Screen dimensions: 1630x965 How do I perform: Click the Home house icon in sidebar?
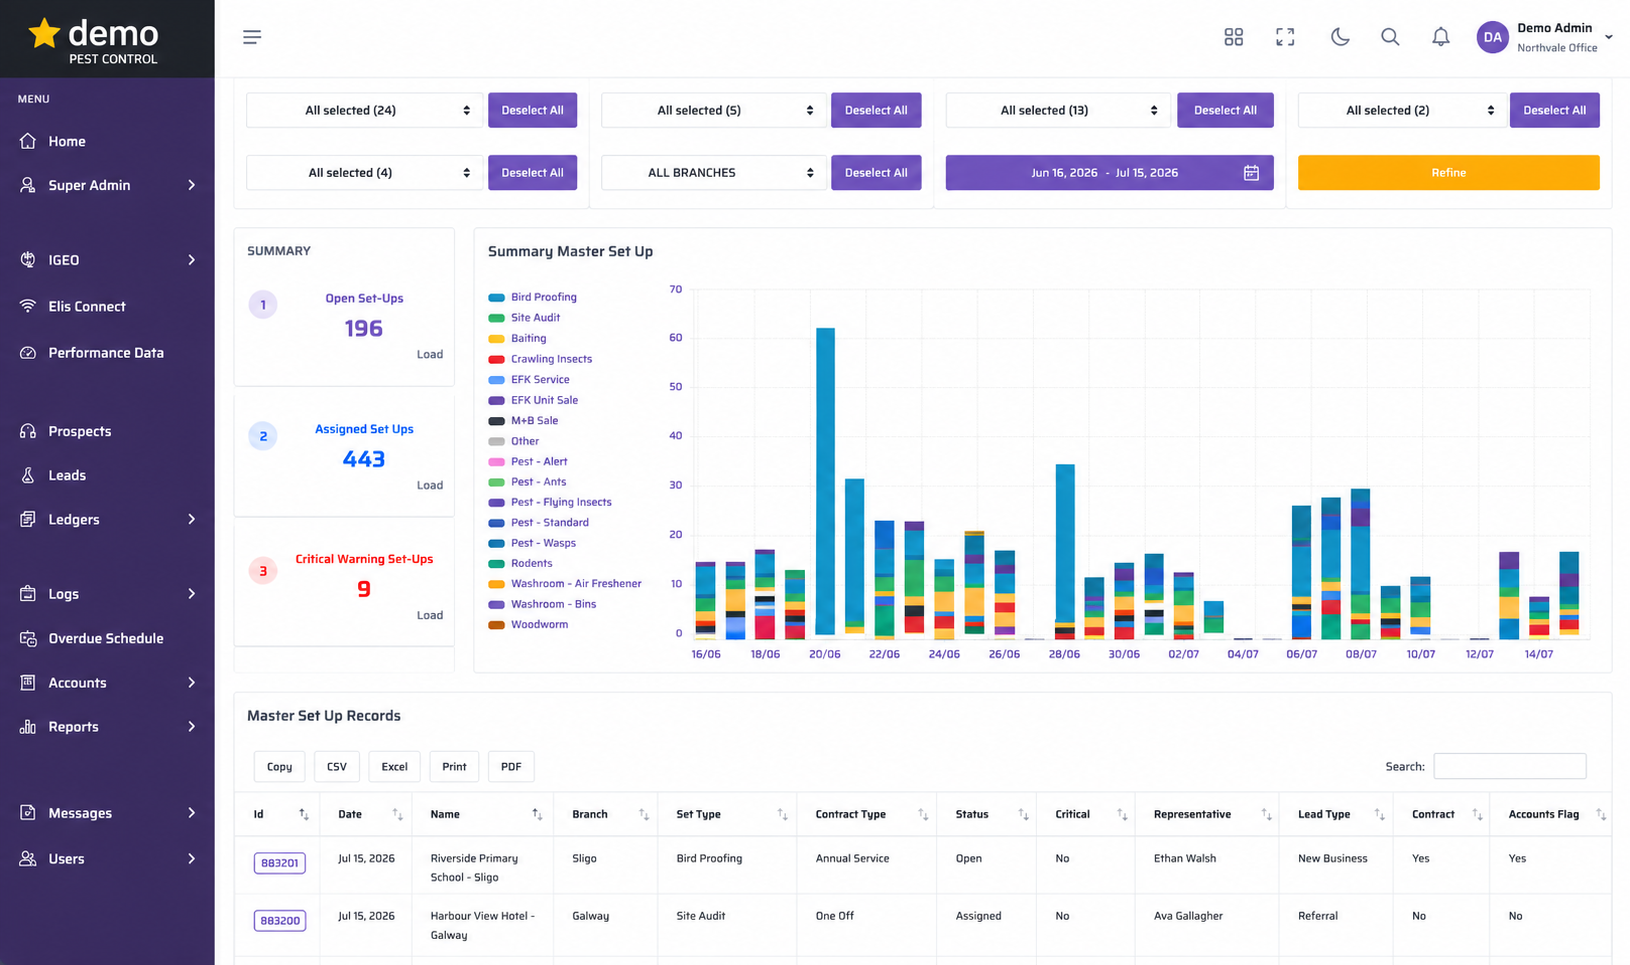(x=28, y=141)
